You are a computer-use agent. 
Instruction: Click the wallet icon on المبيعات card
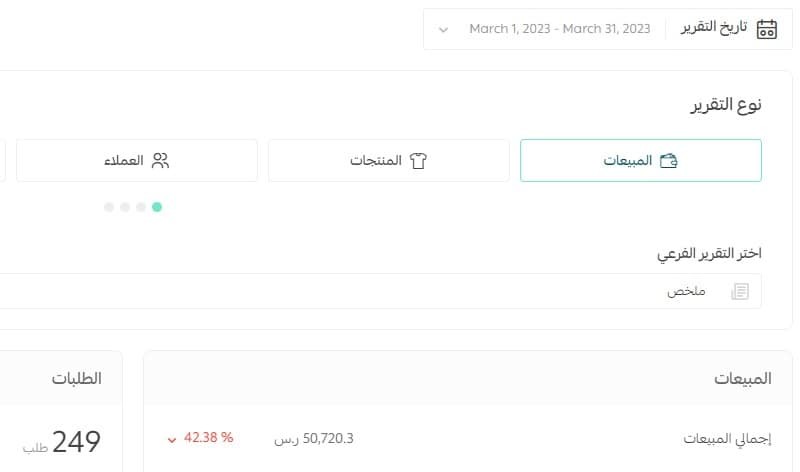click(668, 161)
